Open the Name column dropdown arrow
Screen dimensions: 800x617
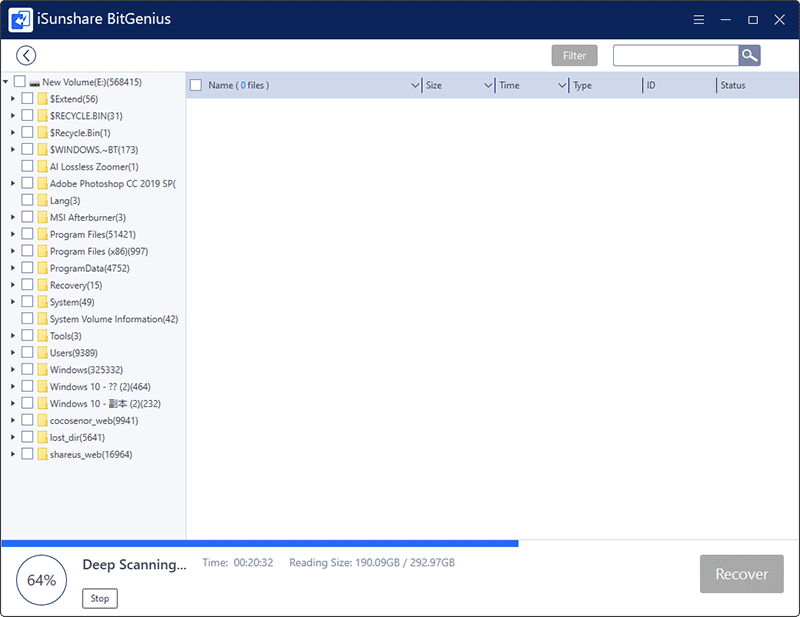[415, 85]
